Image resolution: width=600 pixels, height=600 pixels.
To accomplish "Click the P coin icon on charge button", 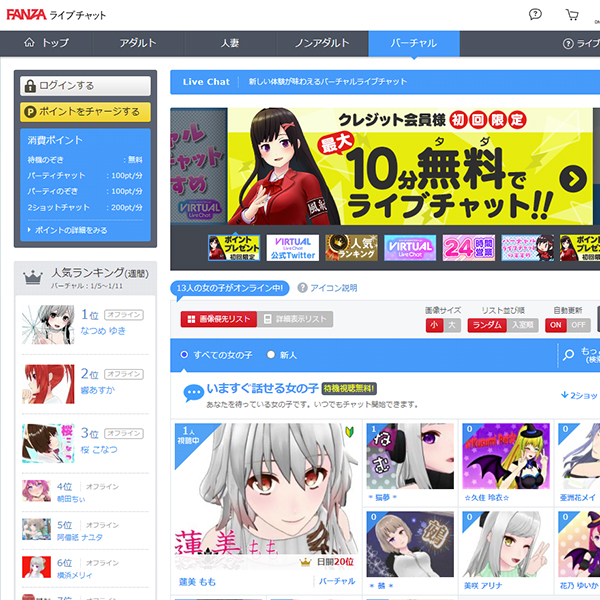I will point(30,112).
